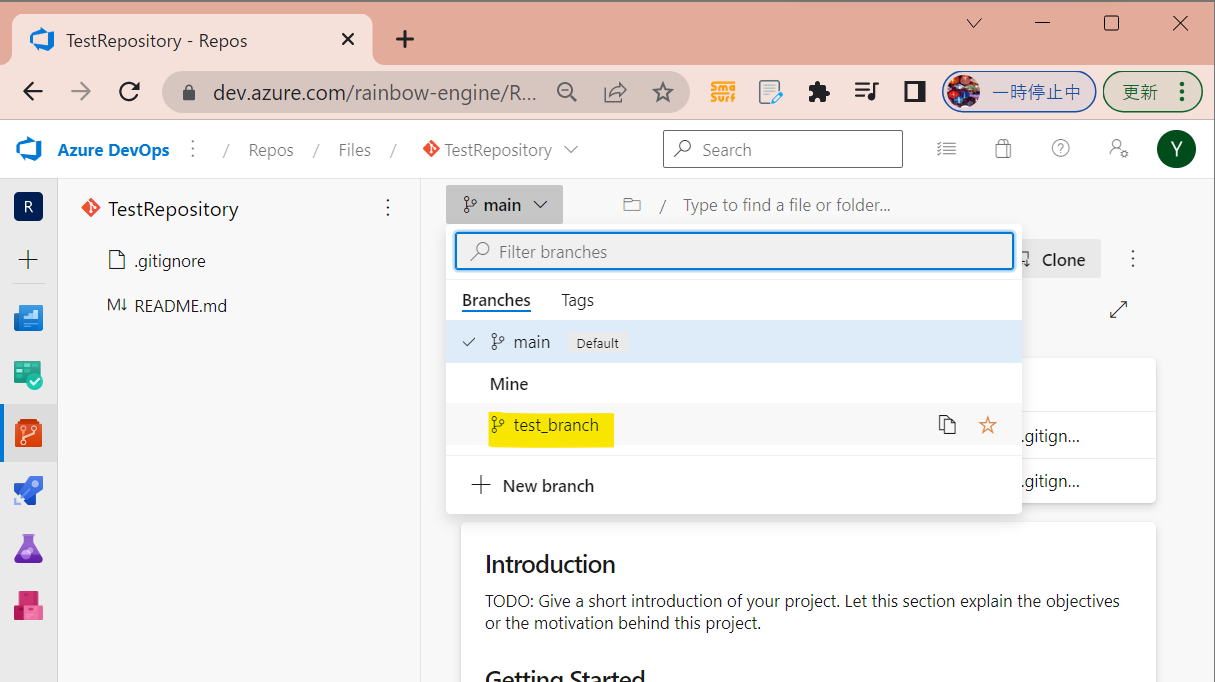Open the Repos breadcrumb link
This screenshot has width=1215, height=682.
(x=271, y=150)
